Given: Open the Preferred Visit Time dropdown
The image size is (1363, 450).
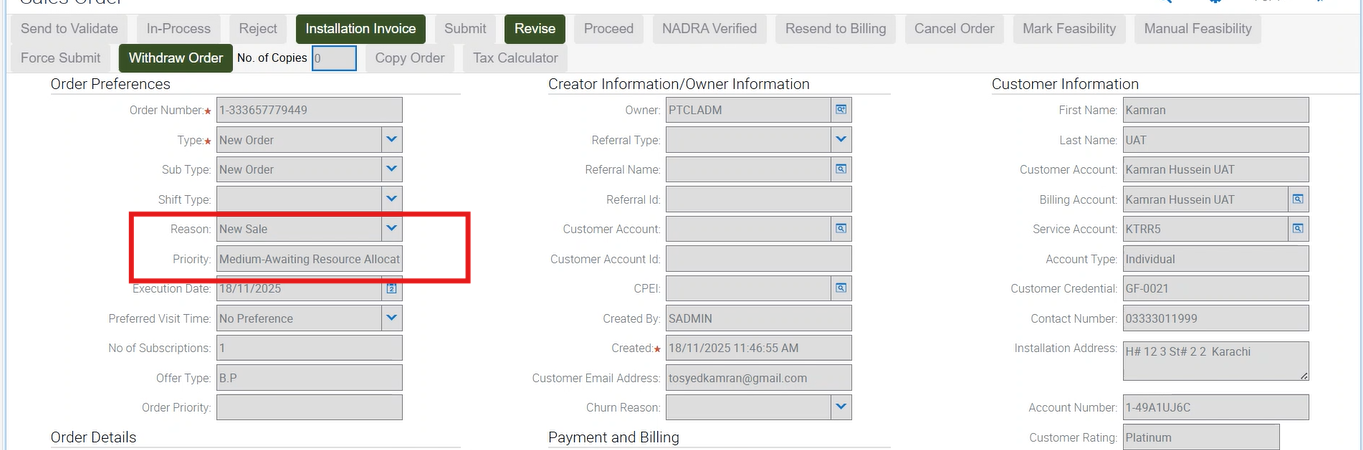Looking at the screenshot, I should pyautogui.click(x=392, y=318).
